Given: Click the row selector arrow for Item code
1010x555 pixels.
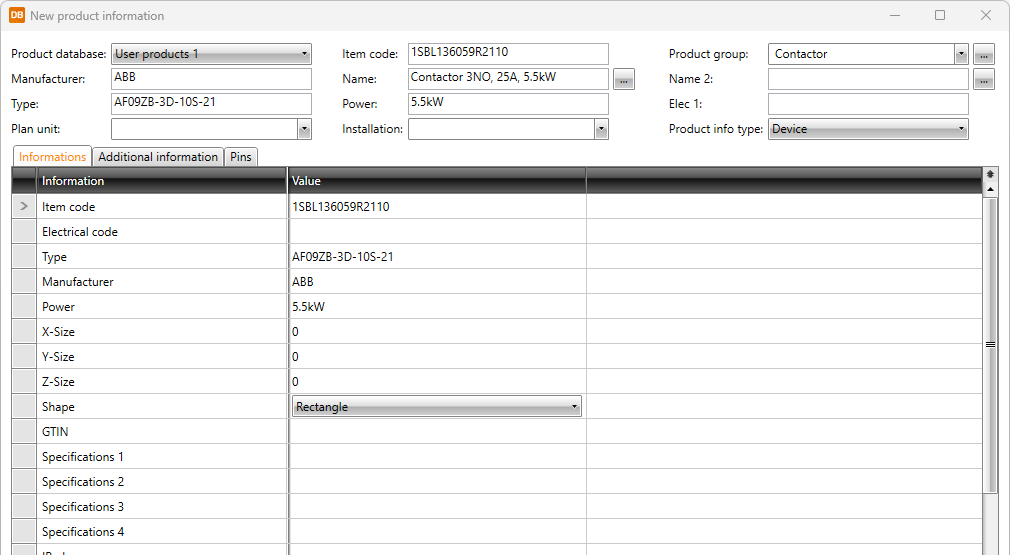Looking at the screenshot, I should (24, 207).
